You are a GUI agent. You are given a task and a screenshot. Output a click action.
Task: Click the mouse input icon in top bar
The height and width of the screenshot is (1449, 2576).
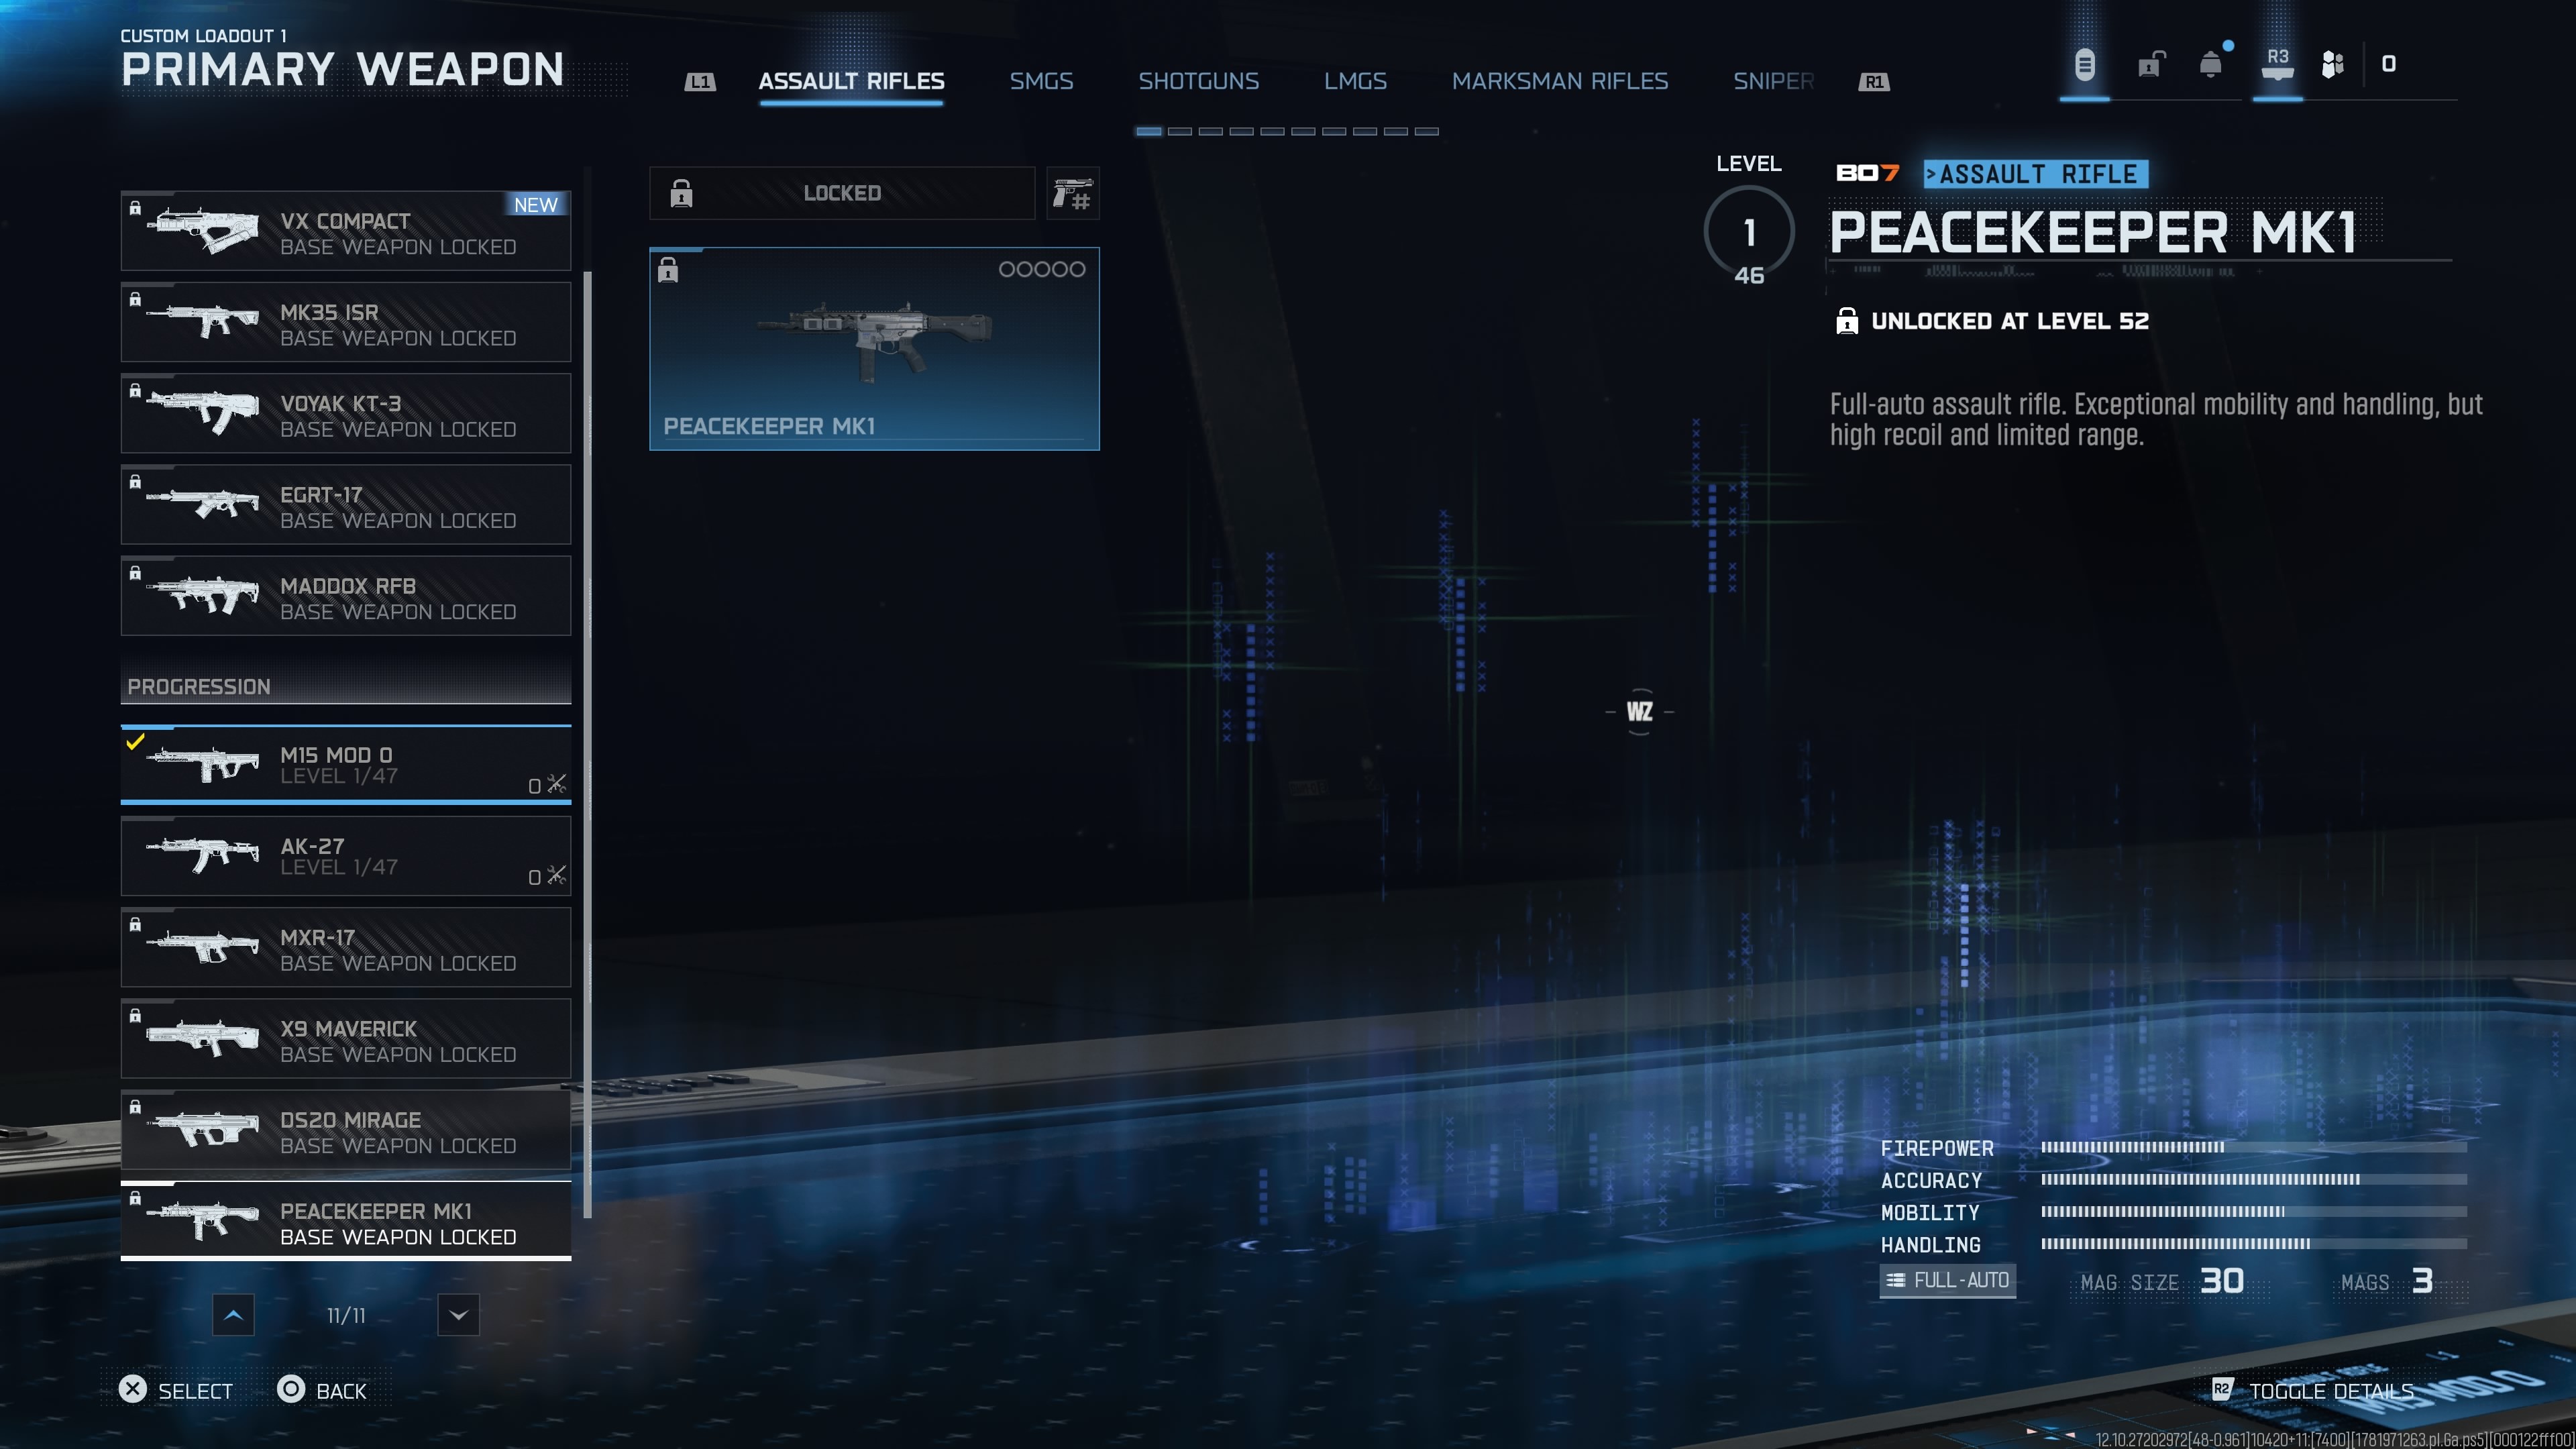(x=2084, y=65)
